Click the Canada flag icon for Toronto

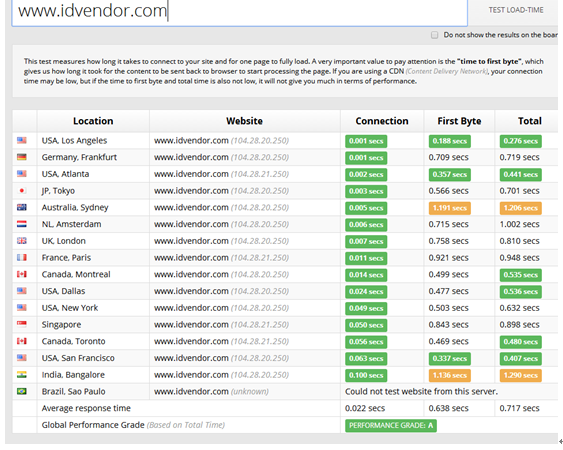tap(22, 341)
